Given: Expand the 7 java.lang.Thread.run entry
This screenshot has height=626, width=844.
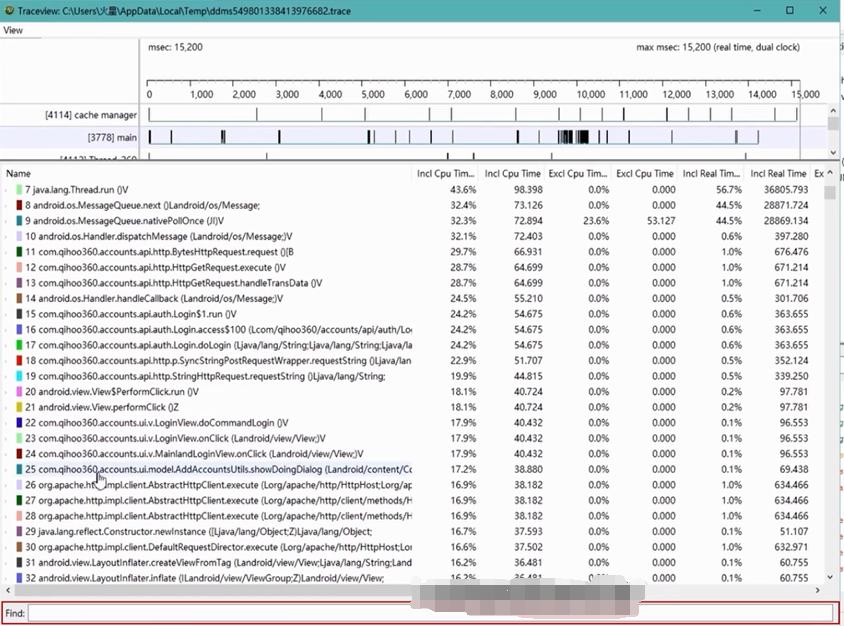Looking at the screenshot, I should [x=6, y=189].
